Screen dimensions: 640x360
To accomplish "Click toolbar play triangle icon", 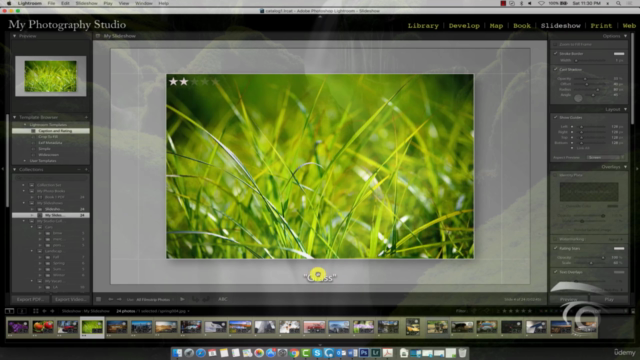I will click(182, 299).
